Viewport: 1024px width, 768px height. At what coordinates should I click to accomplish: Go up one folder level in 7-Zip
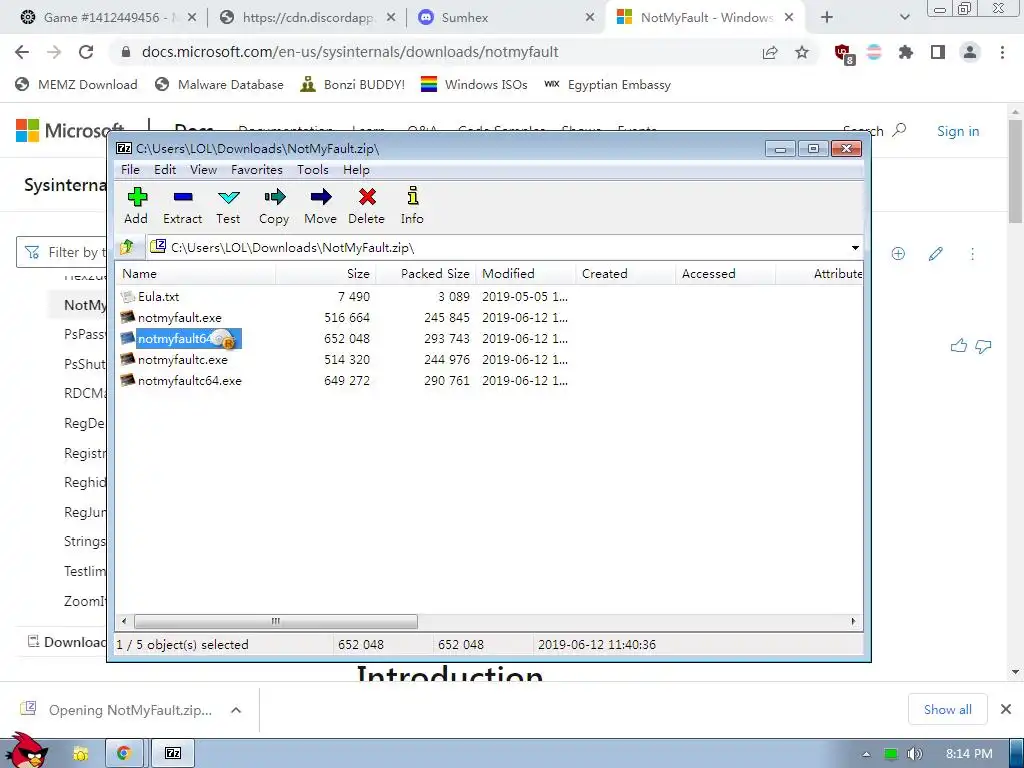point(127,247)
